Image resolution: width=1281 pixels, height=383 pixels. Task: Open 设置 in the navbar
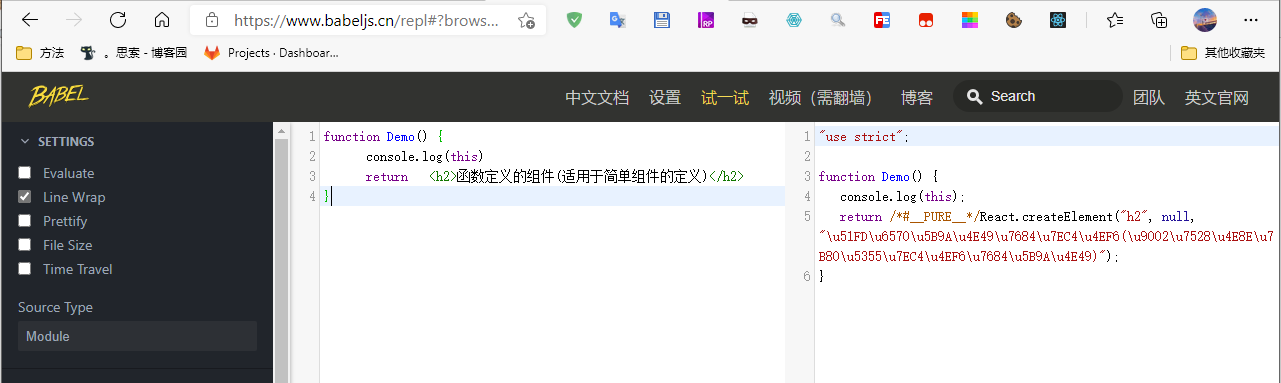click(665, 97)
